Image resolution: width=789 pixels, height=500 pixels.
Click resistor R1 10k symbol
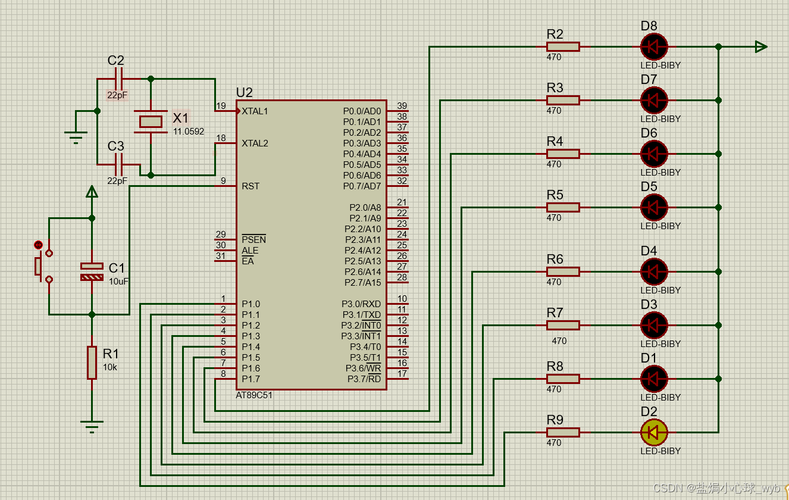click(x=92, y=362)
